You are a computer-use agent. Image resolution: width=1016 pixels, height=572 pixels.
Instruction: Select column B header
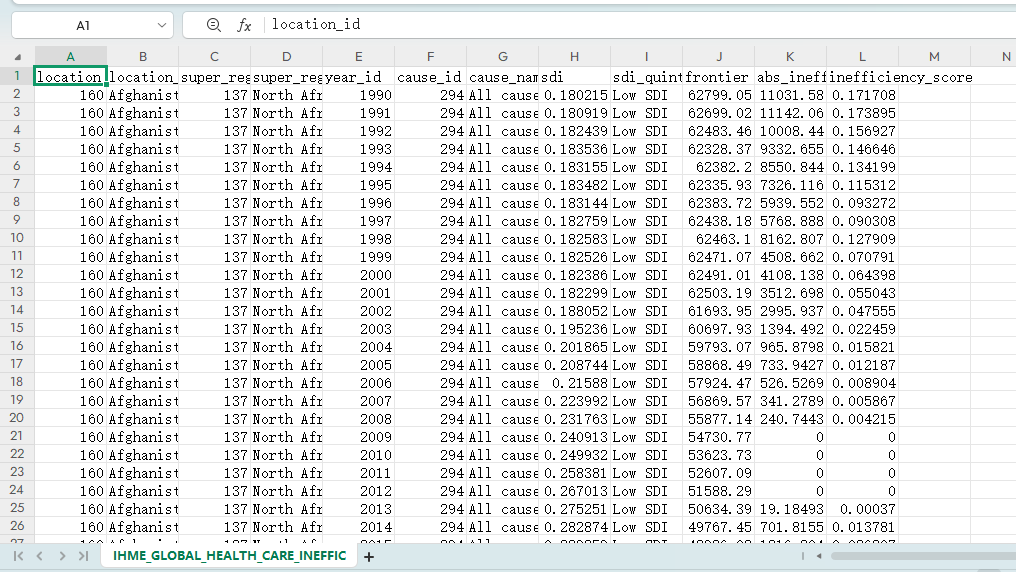[x=143, y=57]
